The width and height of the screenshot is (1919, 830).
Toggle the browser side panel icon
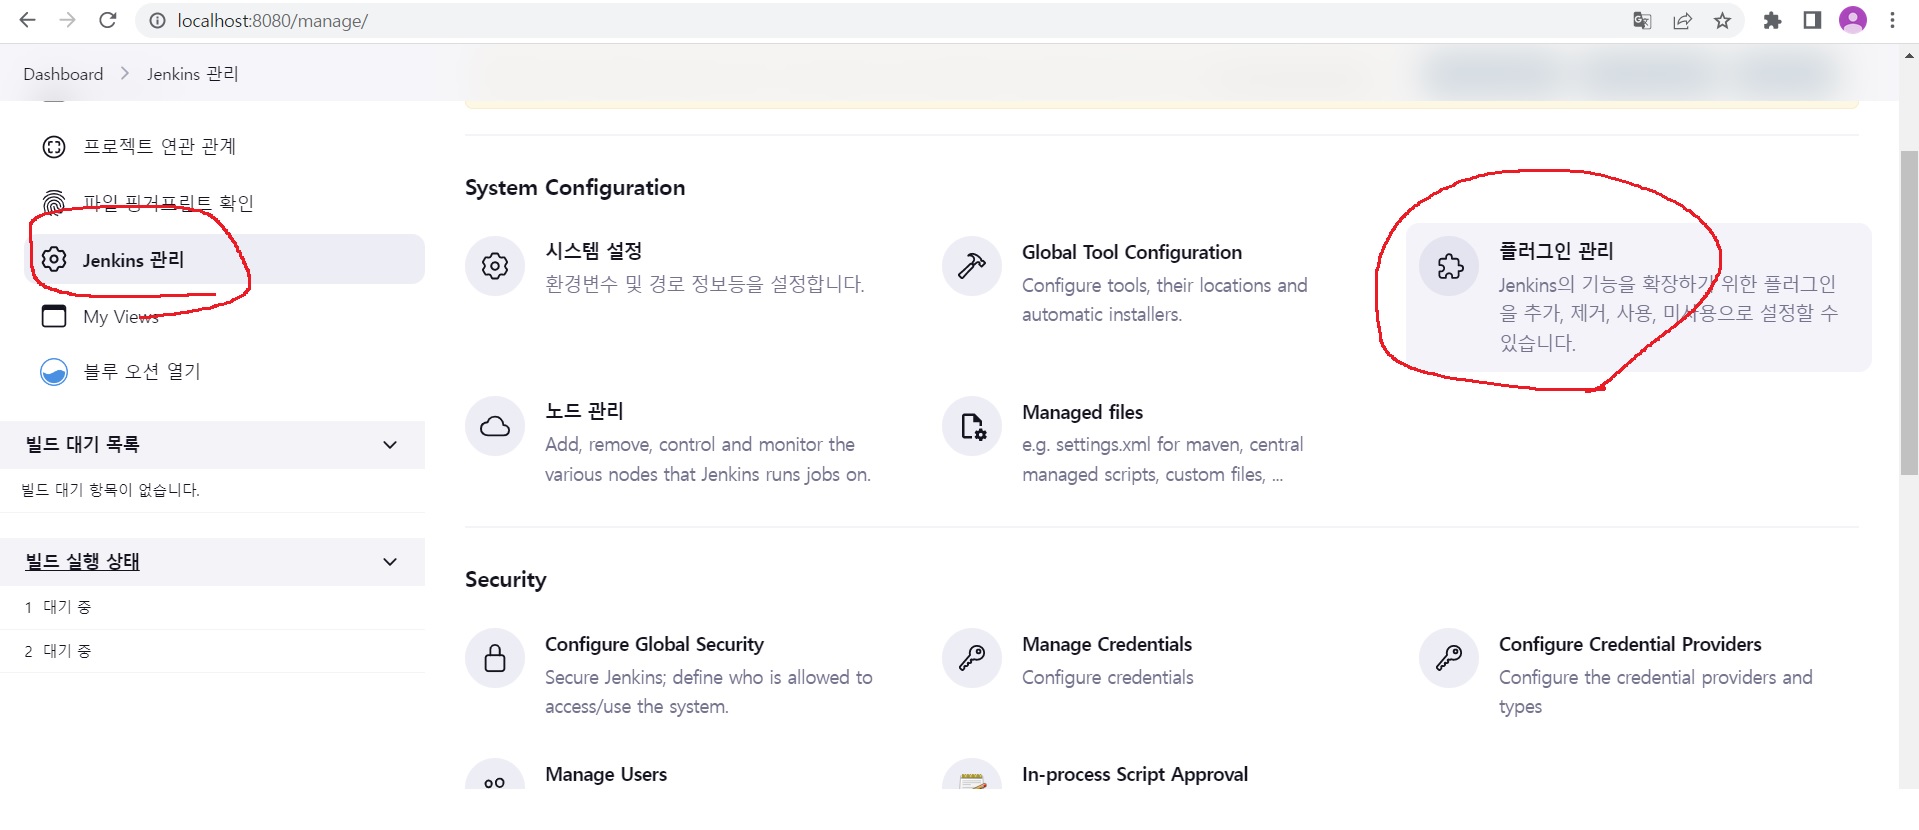1812,20
